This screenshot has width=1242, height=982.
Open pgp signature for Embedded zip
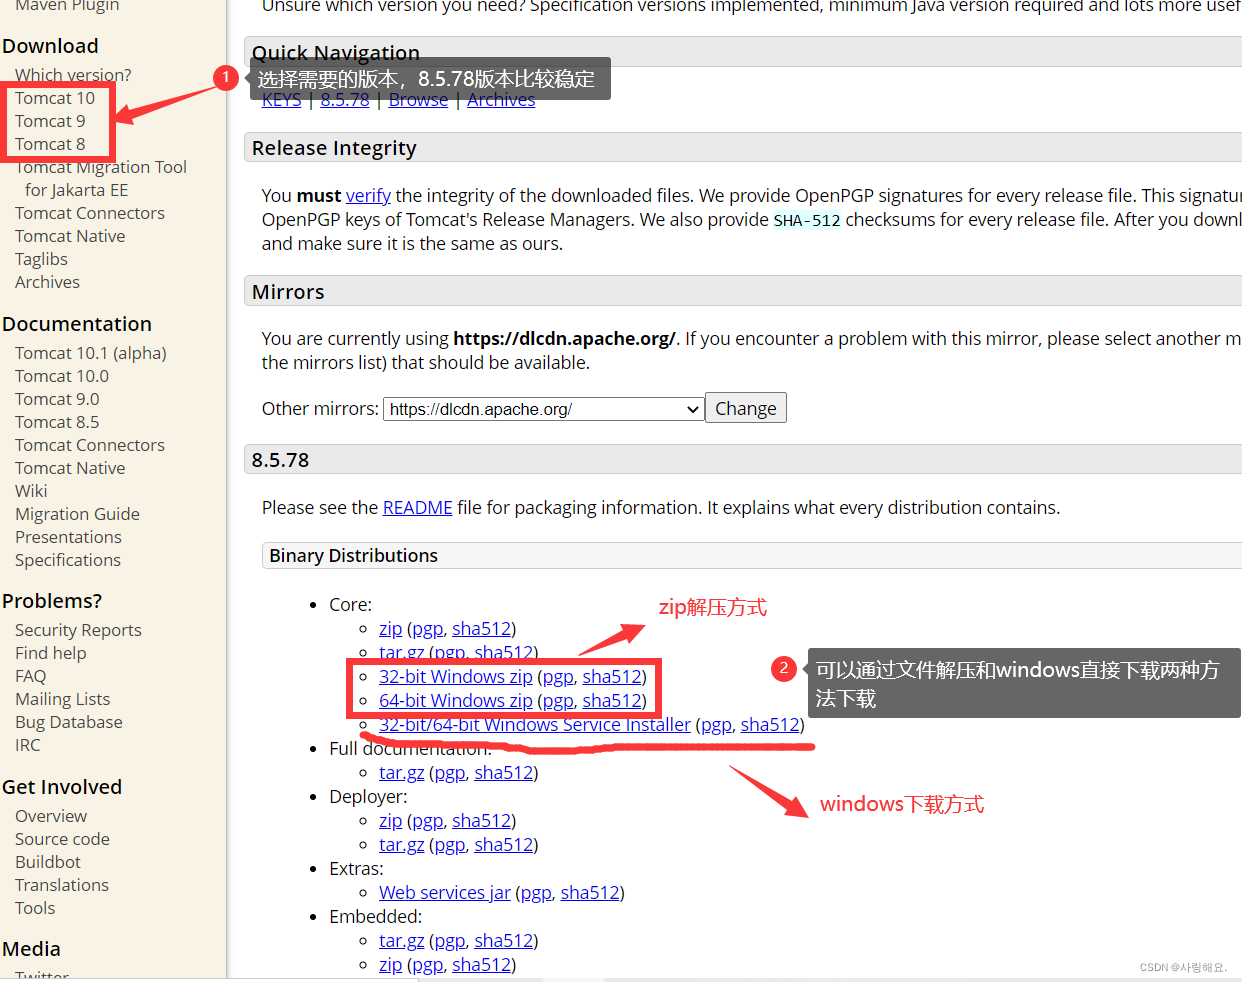click(x=427, y=965)
